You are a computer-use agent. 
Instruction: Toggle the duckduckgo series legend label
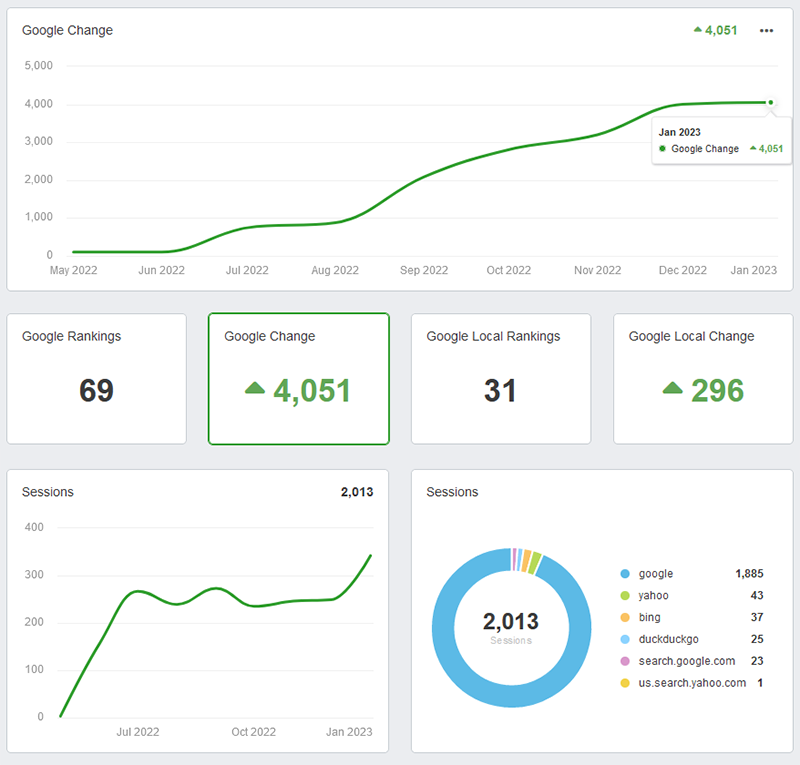668,640
